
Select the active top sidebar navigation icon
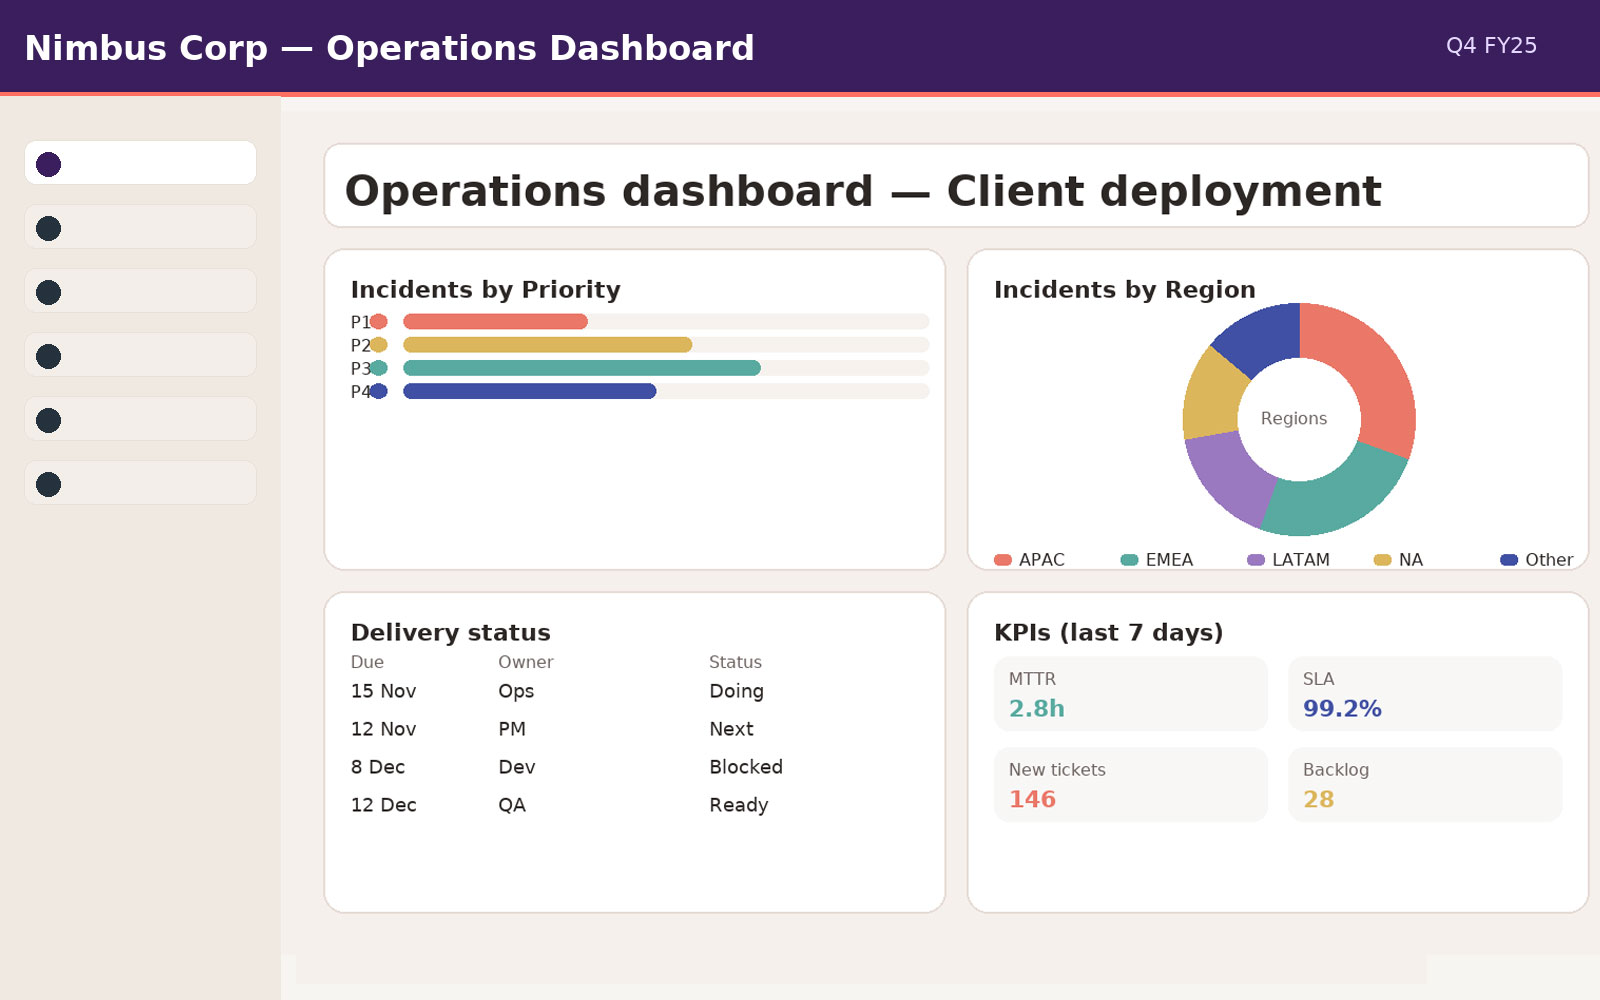(48, 163)
